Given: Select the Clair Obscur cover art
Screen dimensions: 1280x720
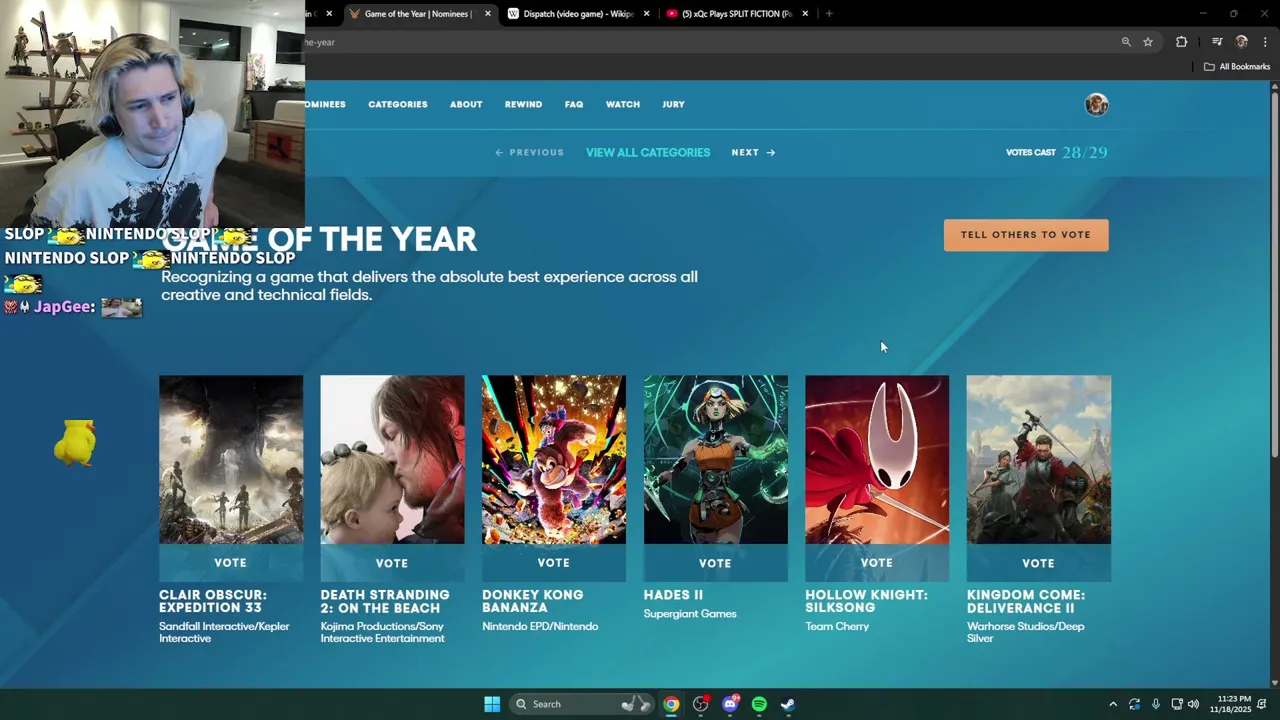Looking at the screenshot, I should pos(231,460).
